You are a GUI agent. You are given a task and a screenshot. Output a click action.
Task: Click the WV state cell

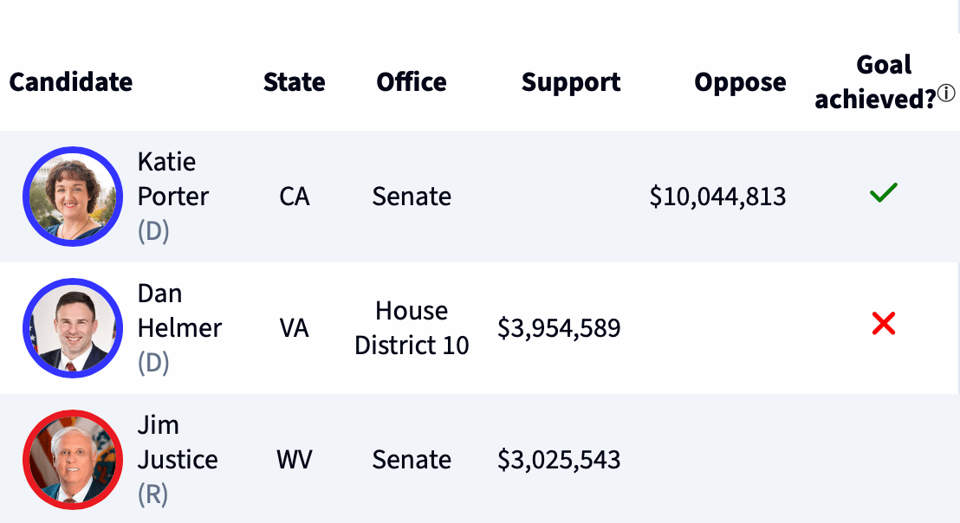(294, 460)
